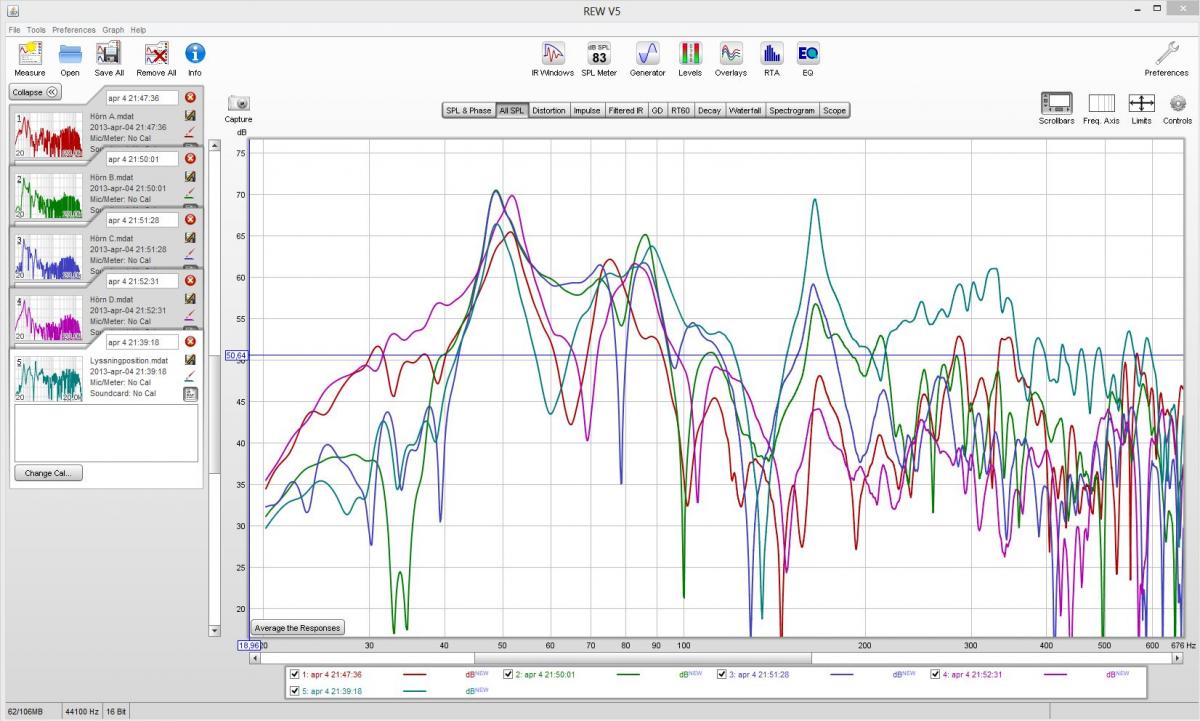Screen dimensions: 1200x721
Task: Click the notes icon for Lyssningposition.mdat
Action: click(x=190, y=361)
